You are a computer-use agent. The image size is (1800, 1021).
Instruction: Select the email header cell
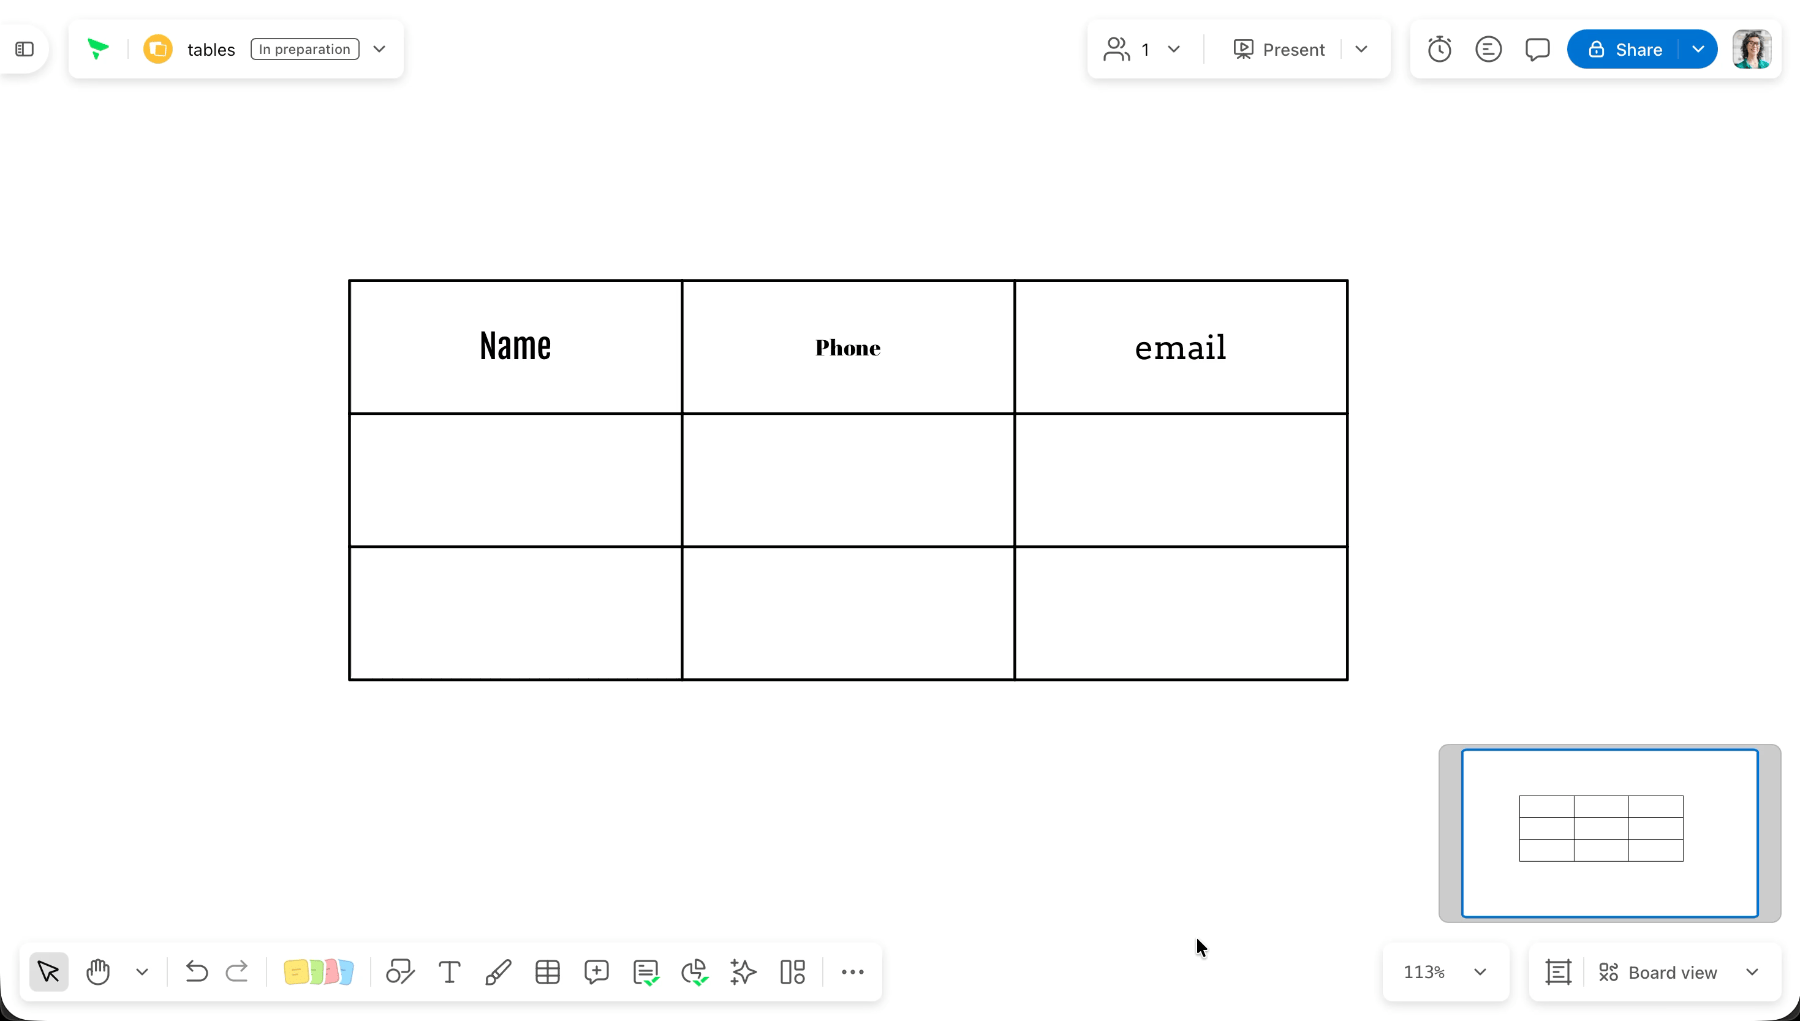click(1181, 347)
